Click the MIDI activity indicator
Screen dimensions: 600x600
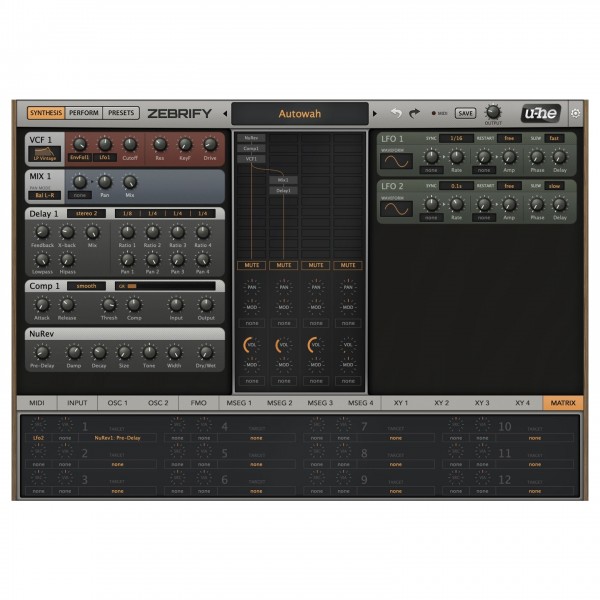[x=434, y=113]
